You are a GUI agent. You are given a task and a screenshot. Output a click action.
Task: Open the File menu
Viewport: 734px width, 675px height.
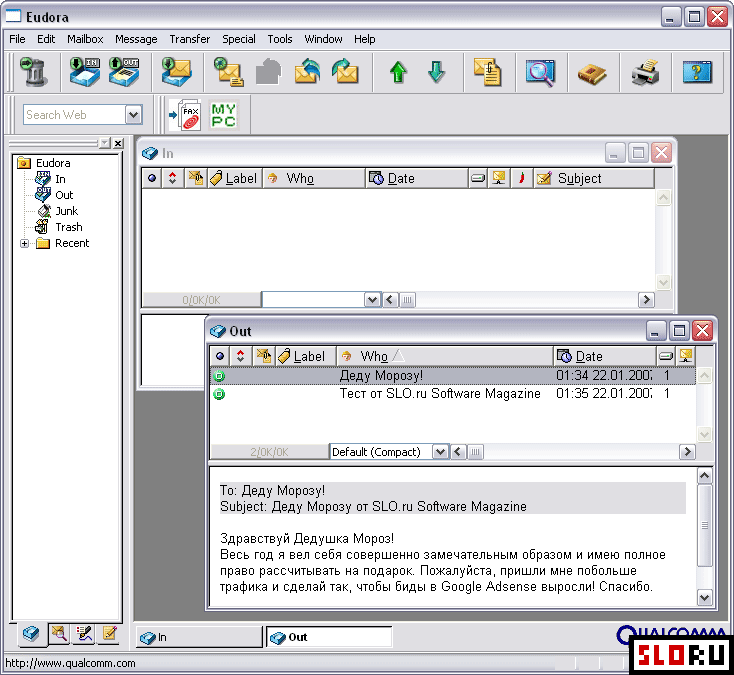click(x=17, y=39)
